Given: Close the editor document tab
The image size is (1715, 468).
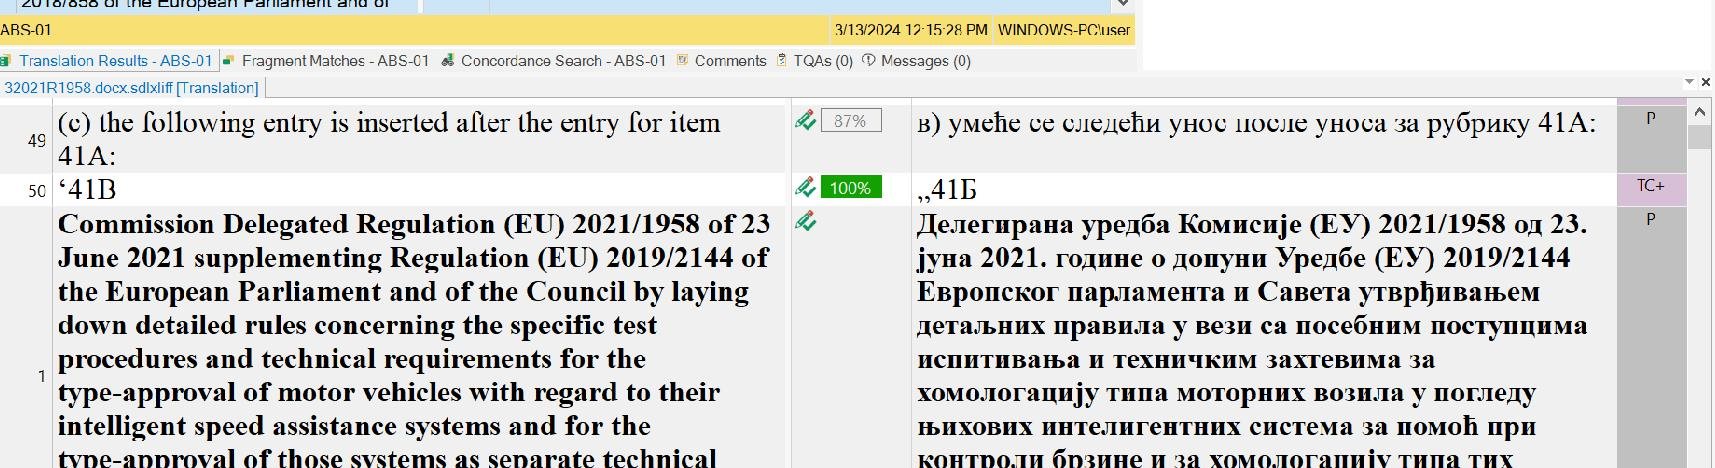Looking at the screenshot, I should tap(1706, 82).
